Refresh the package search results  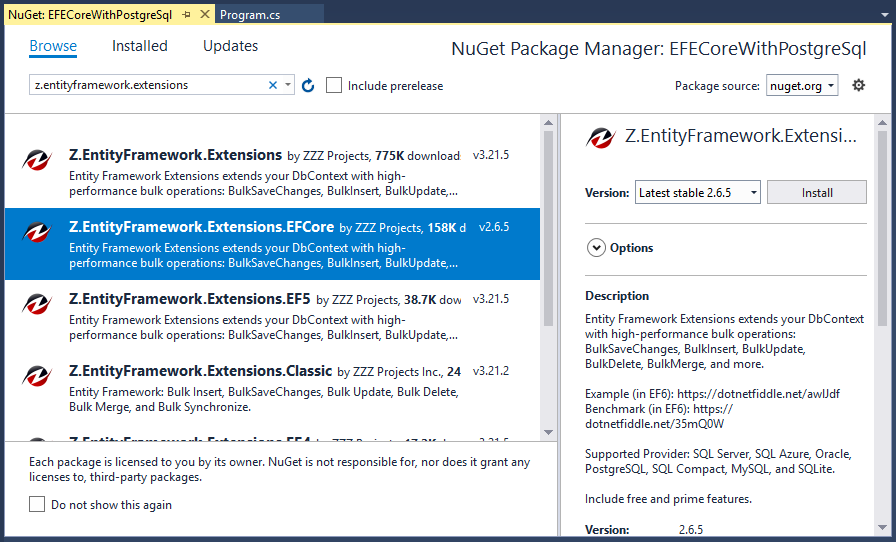pyautogui.click(x=308, y=86)
